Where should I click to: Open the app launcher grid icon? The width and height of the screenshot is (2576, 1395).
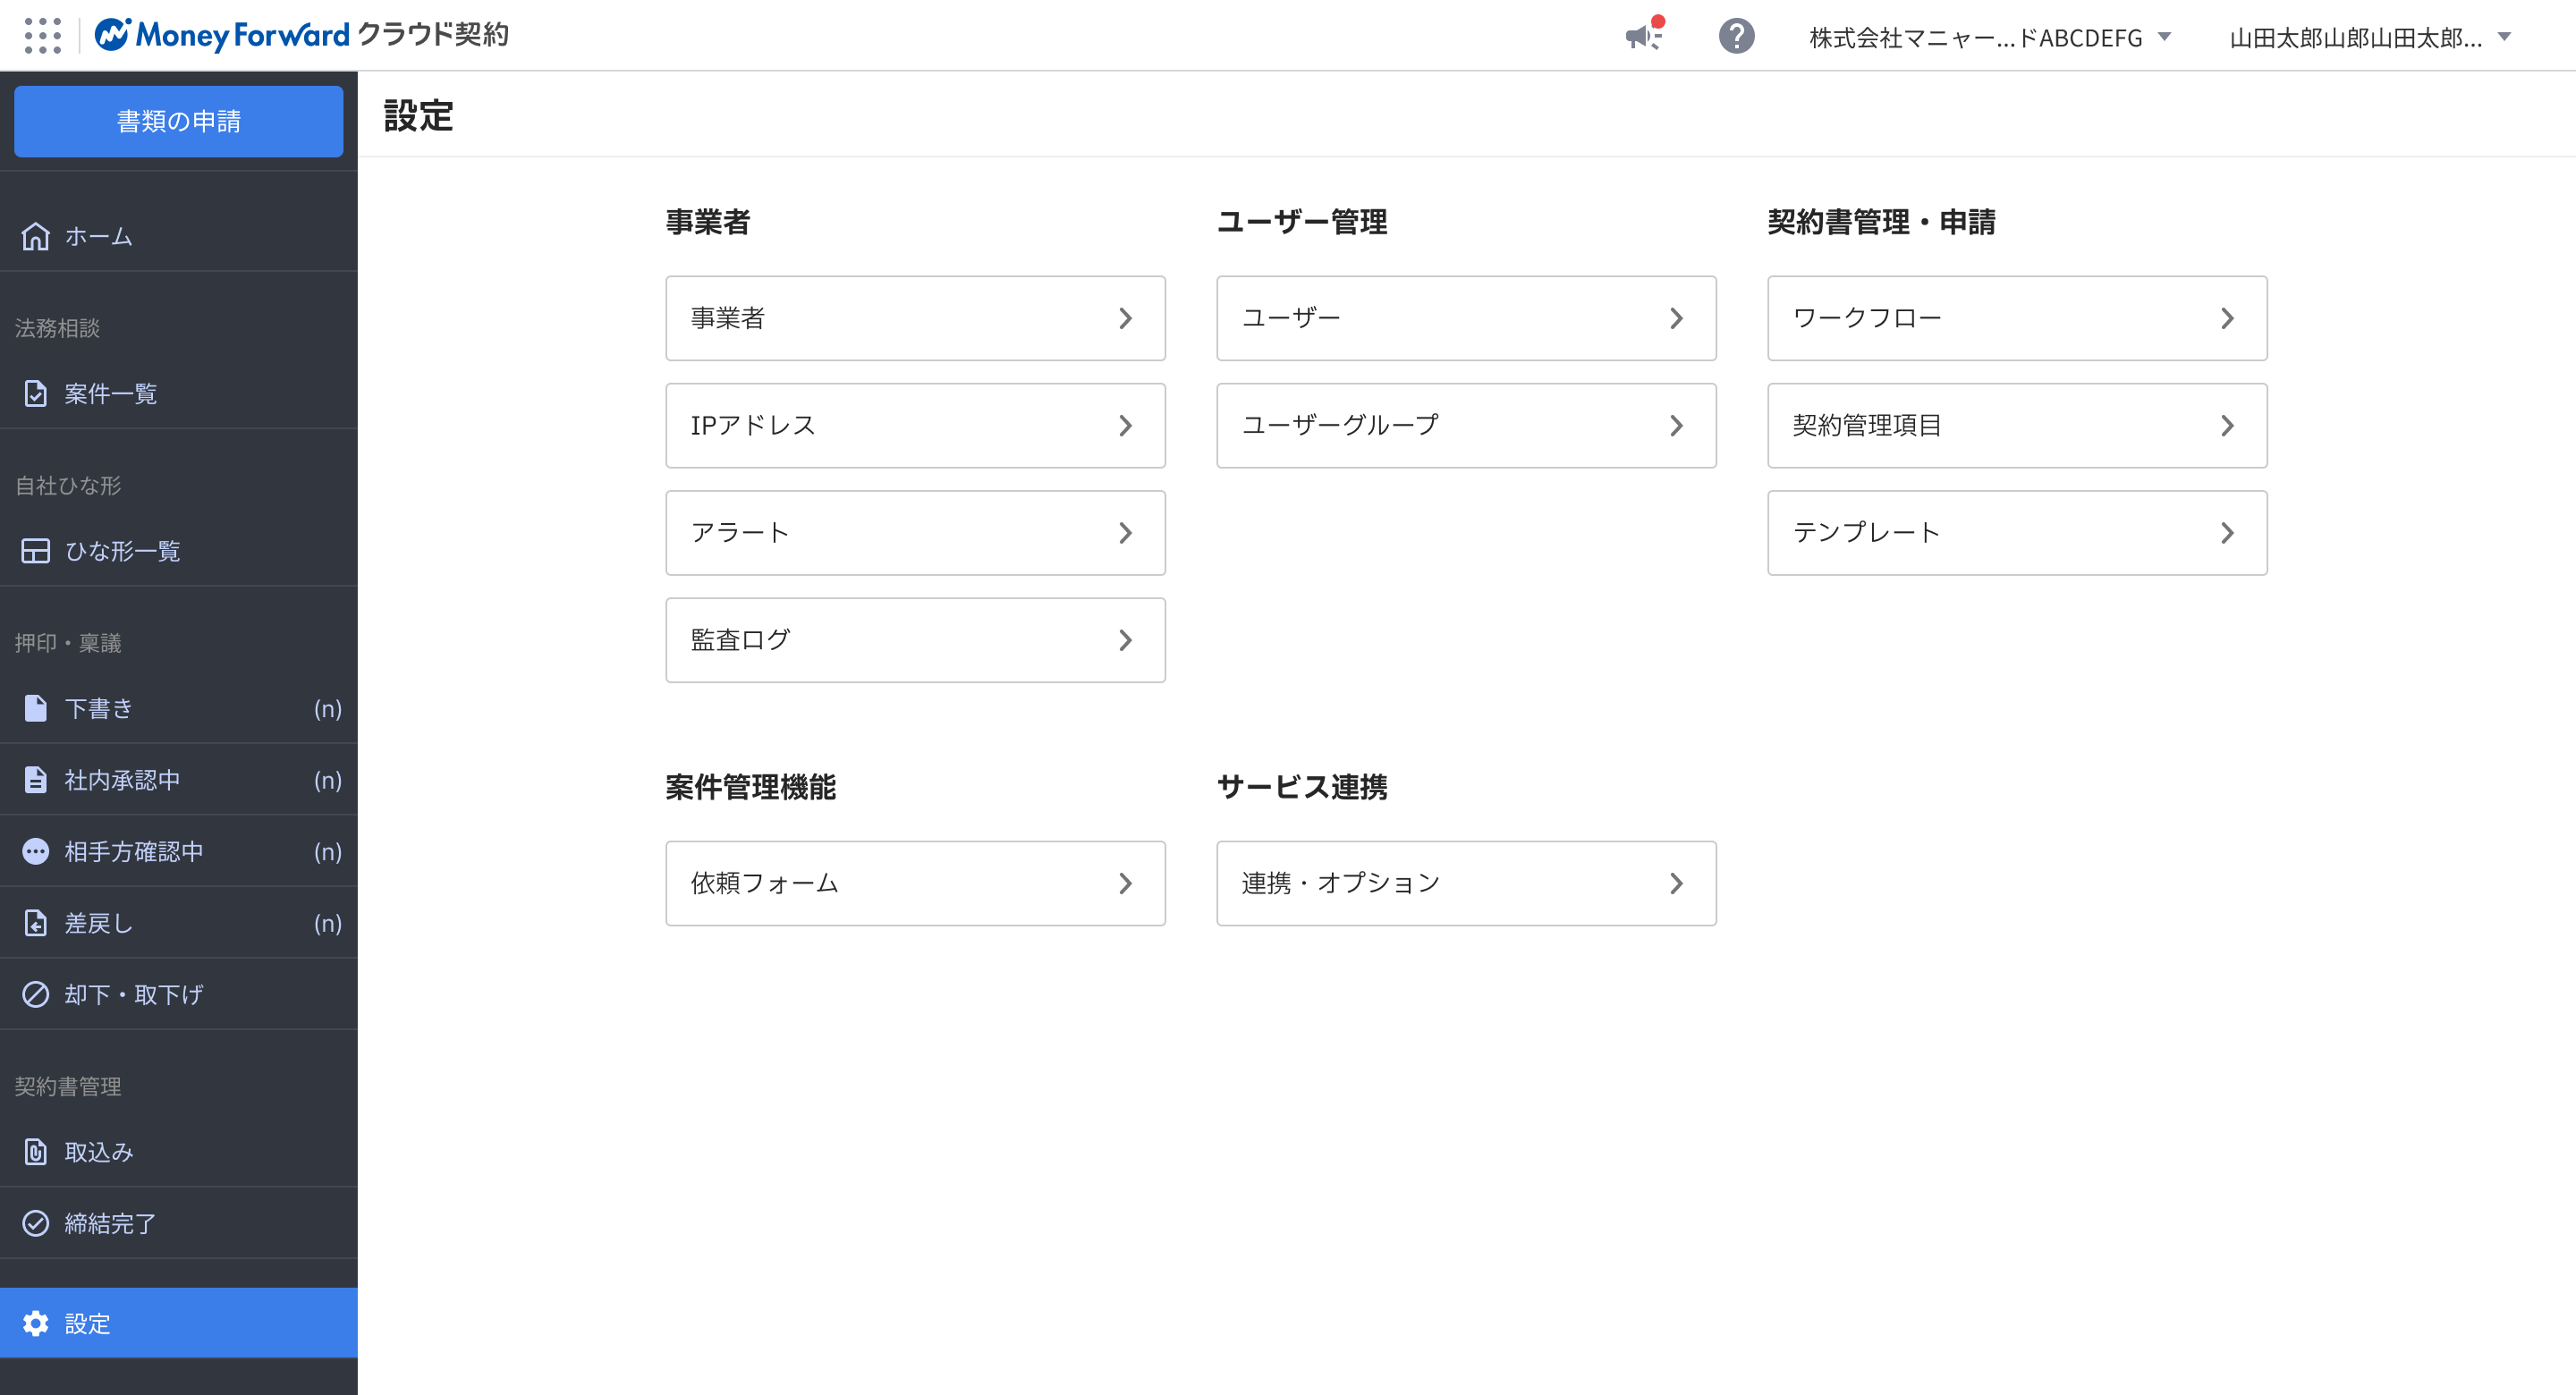coord(42,36)
